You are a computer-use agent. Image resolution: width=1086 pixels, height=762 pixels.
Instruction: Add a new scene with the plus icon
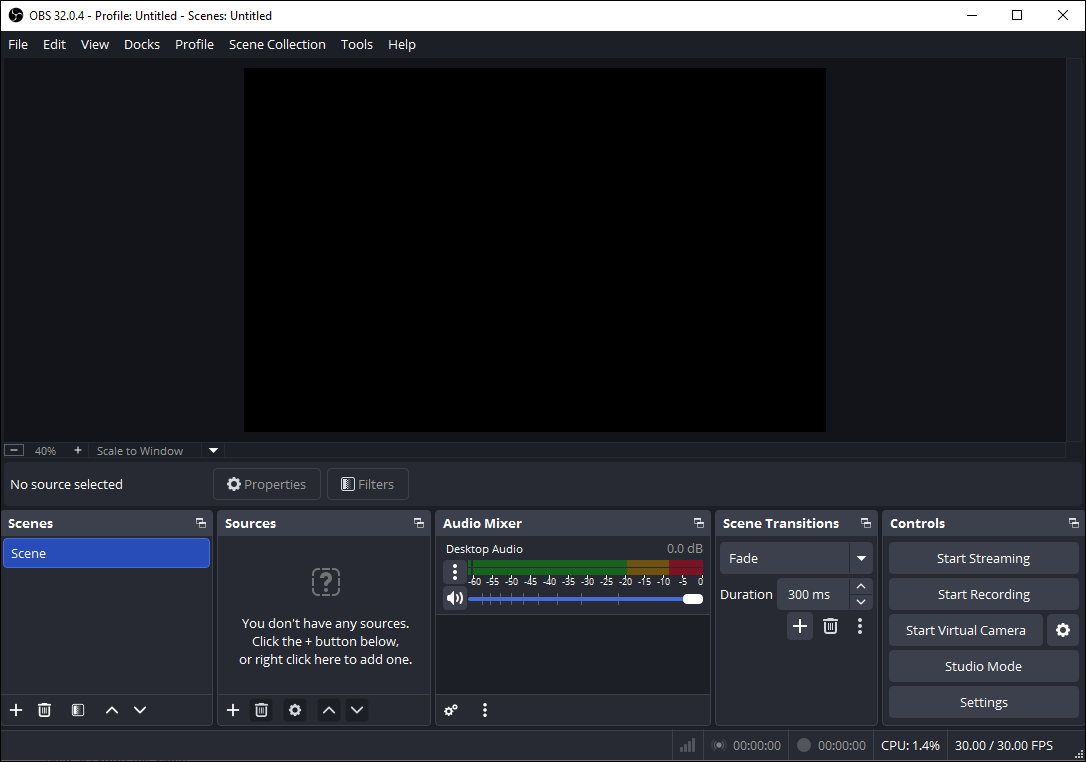15,709
